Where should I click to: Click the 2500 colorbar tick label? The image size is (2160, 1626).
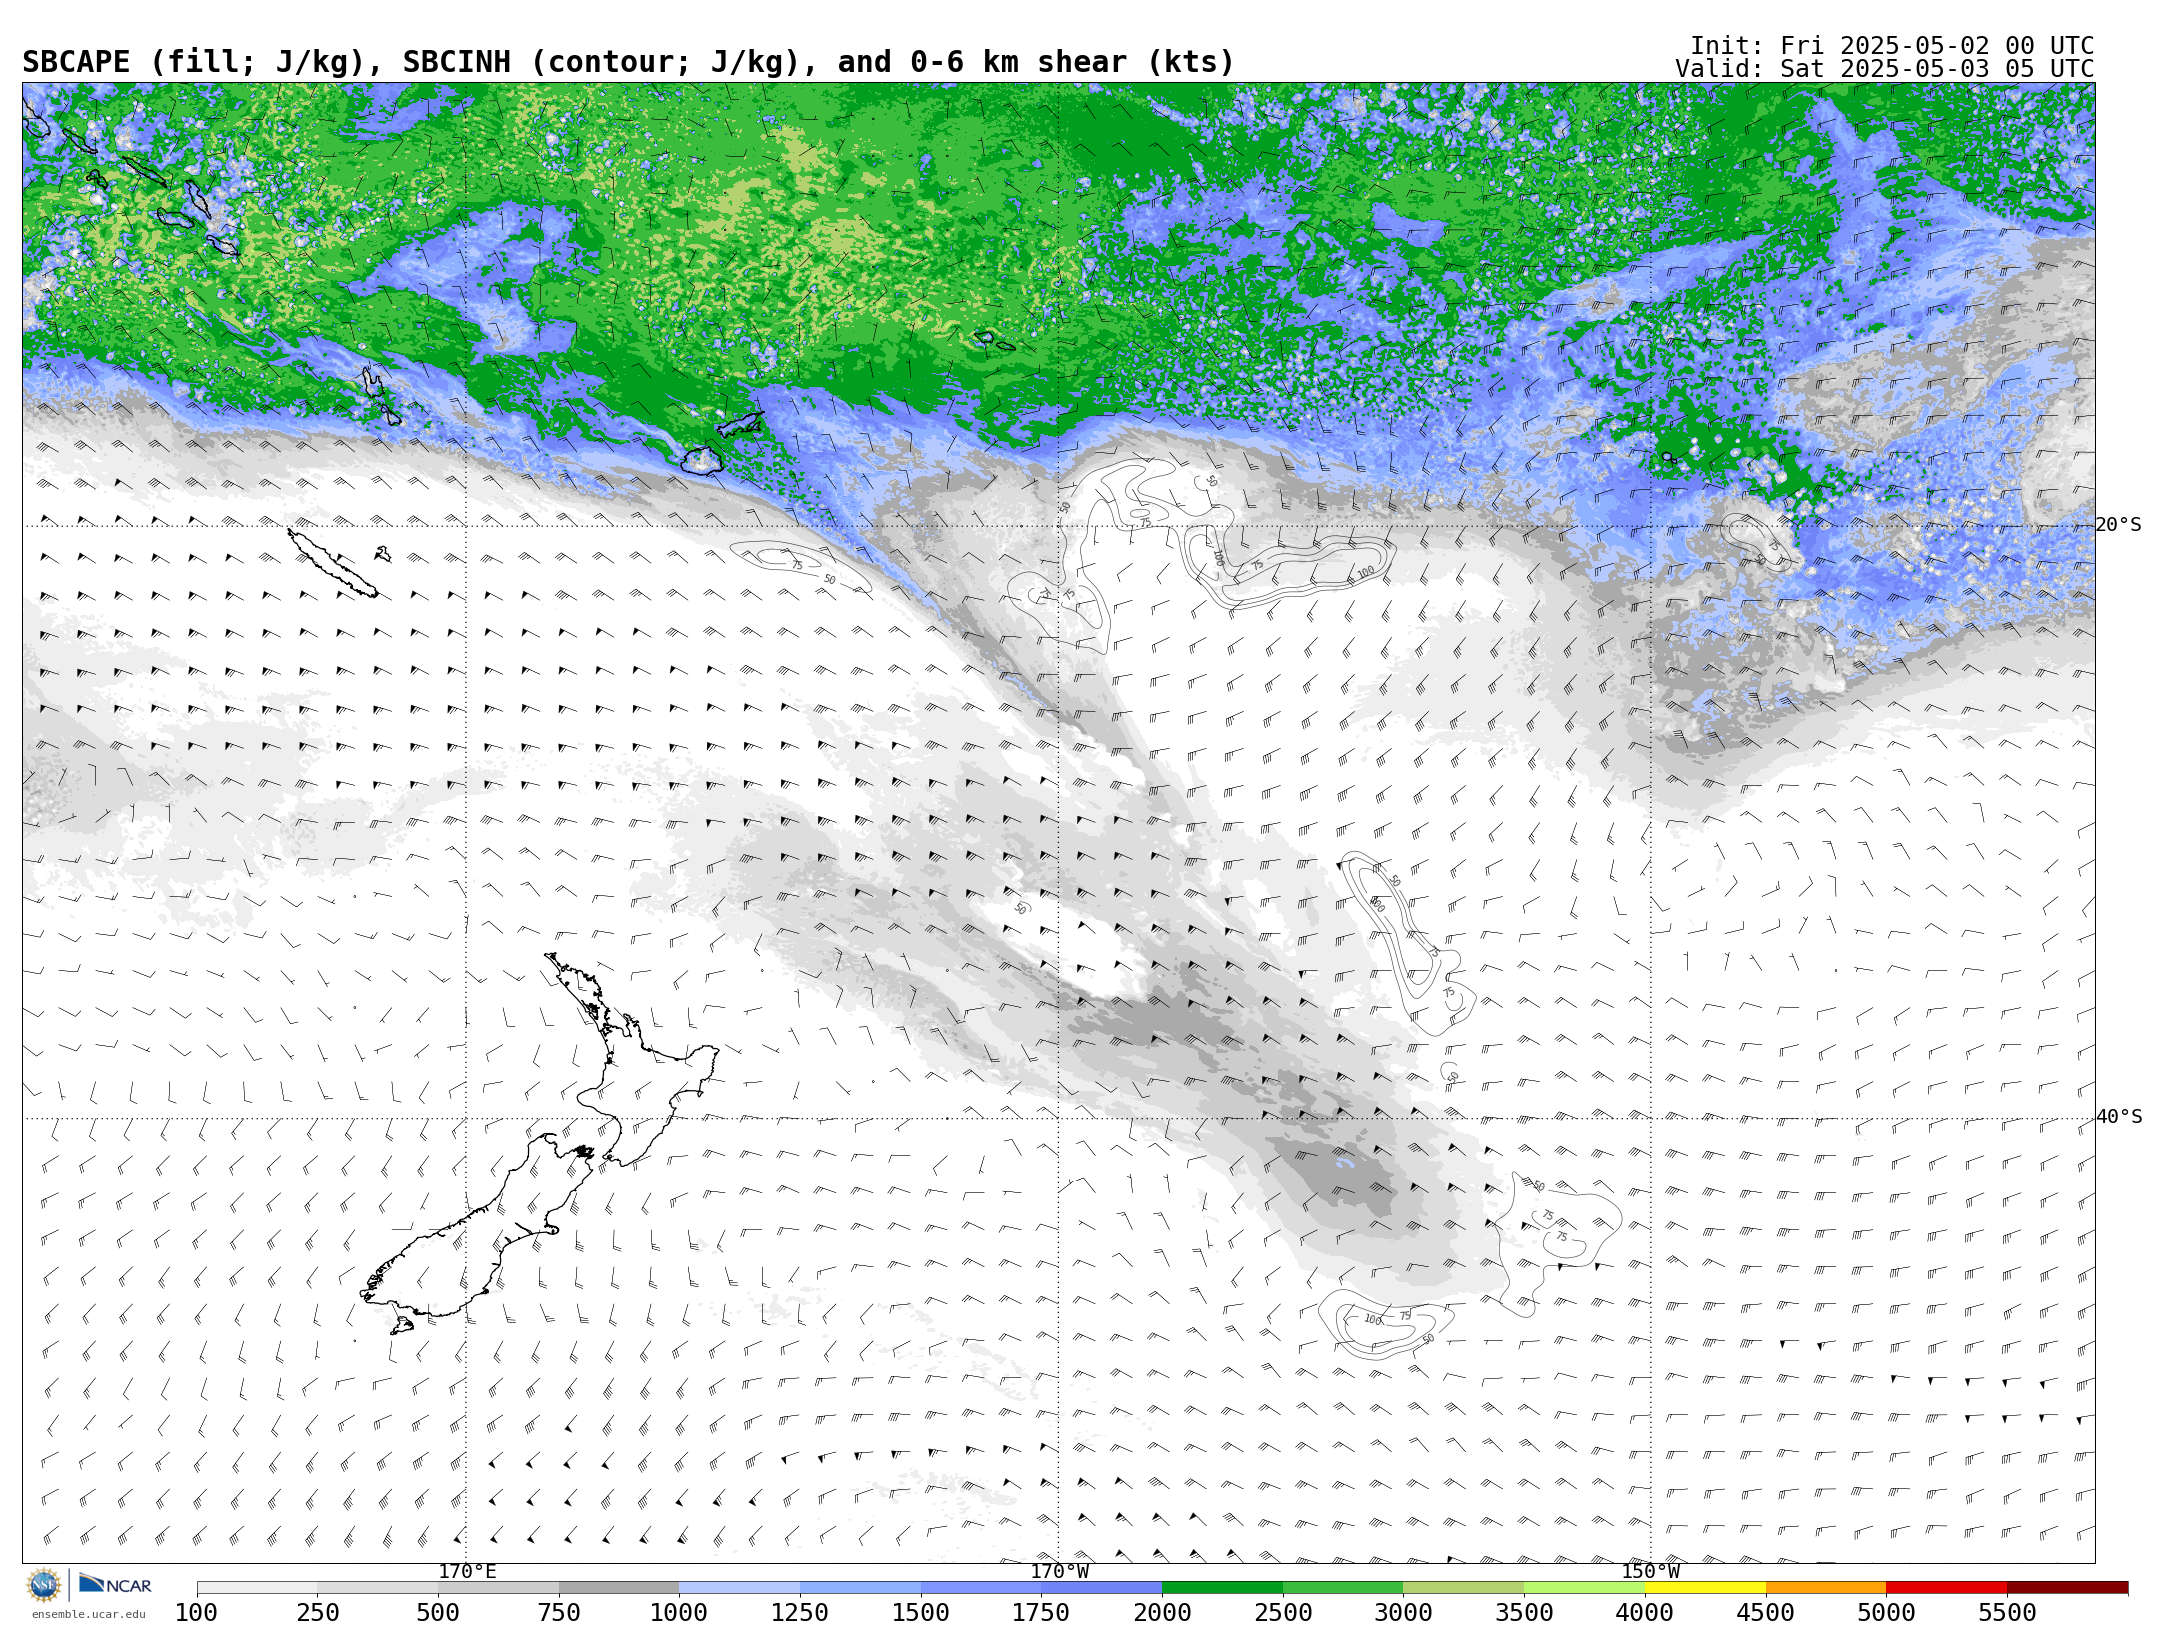click(x=1283, y=1613)
